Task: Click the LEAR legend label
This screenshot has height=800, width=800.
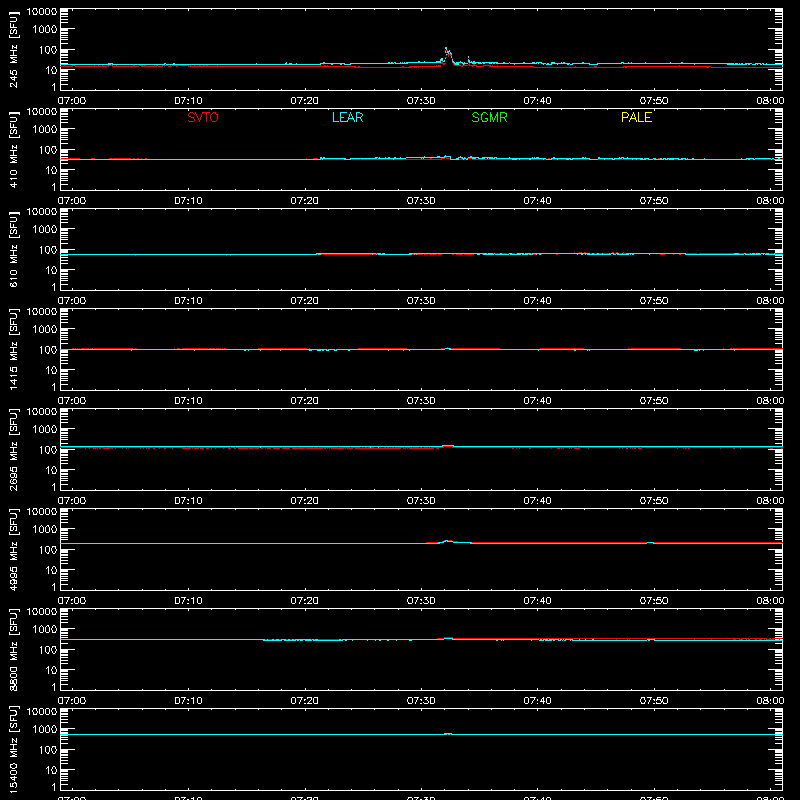Action: 347,117
